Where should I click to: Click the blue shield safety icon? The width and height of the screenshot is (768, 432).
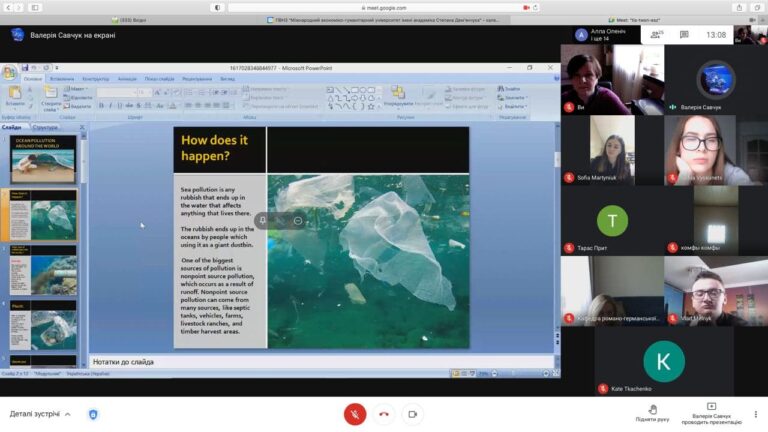pyautogui.click(x=93, y=414)
